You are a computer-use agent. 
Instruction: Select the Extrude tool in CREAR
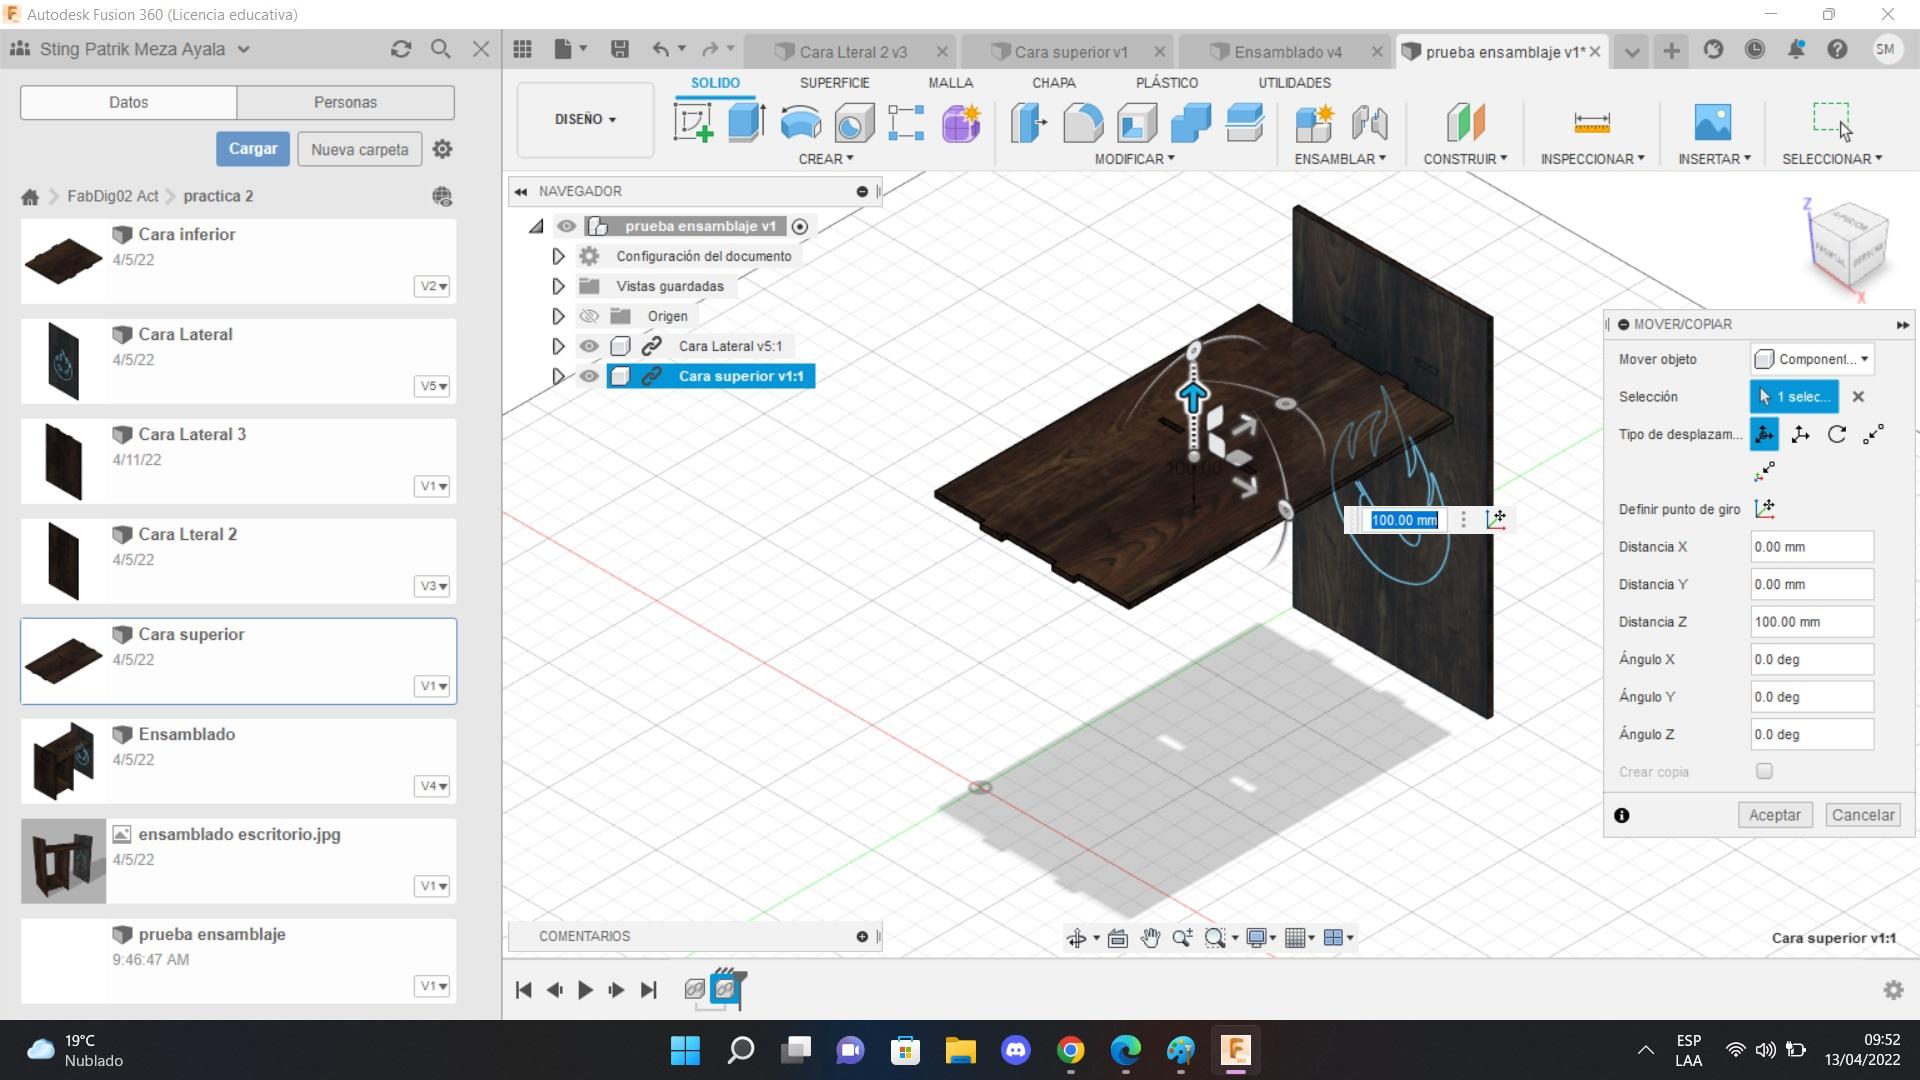click(746, 123)
